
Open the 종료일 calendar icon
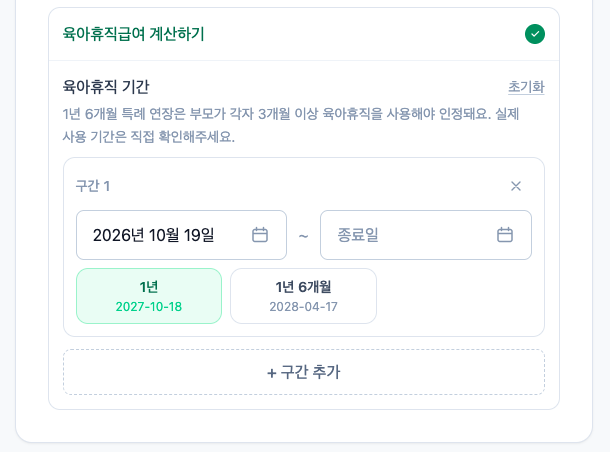[x=505, y=235]
